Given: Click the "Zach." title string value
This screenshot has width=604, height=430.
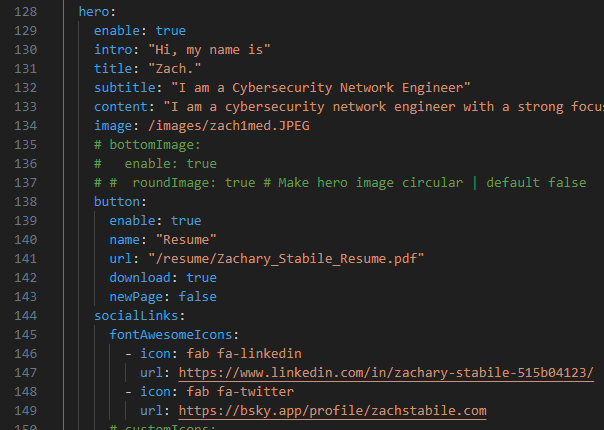Looking at the screenshot, I should 174,69.
